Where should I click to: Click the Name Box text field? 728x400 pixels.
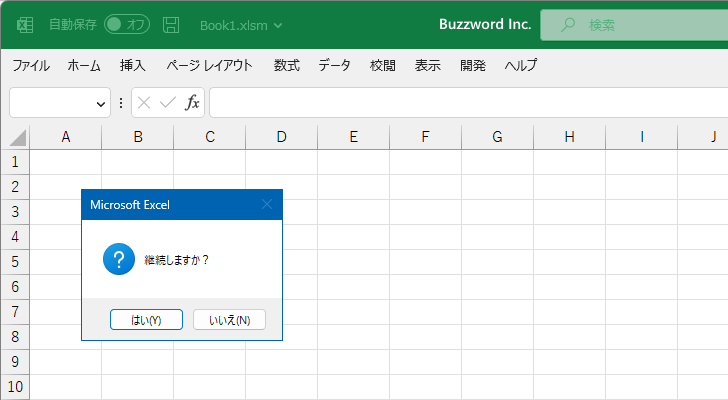point(52,103)
